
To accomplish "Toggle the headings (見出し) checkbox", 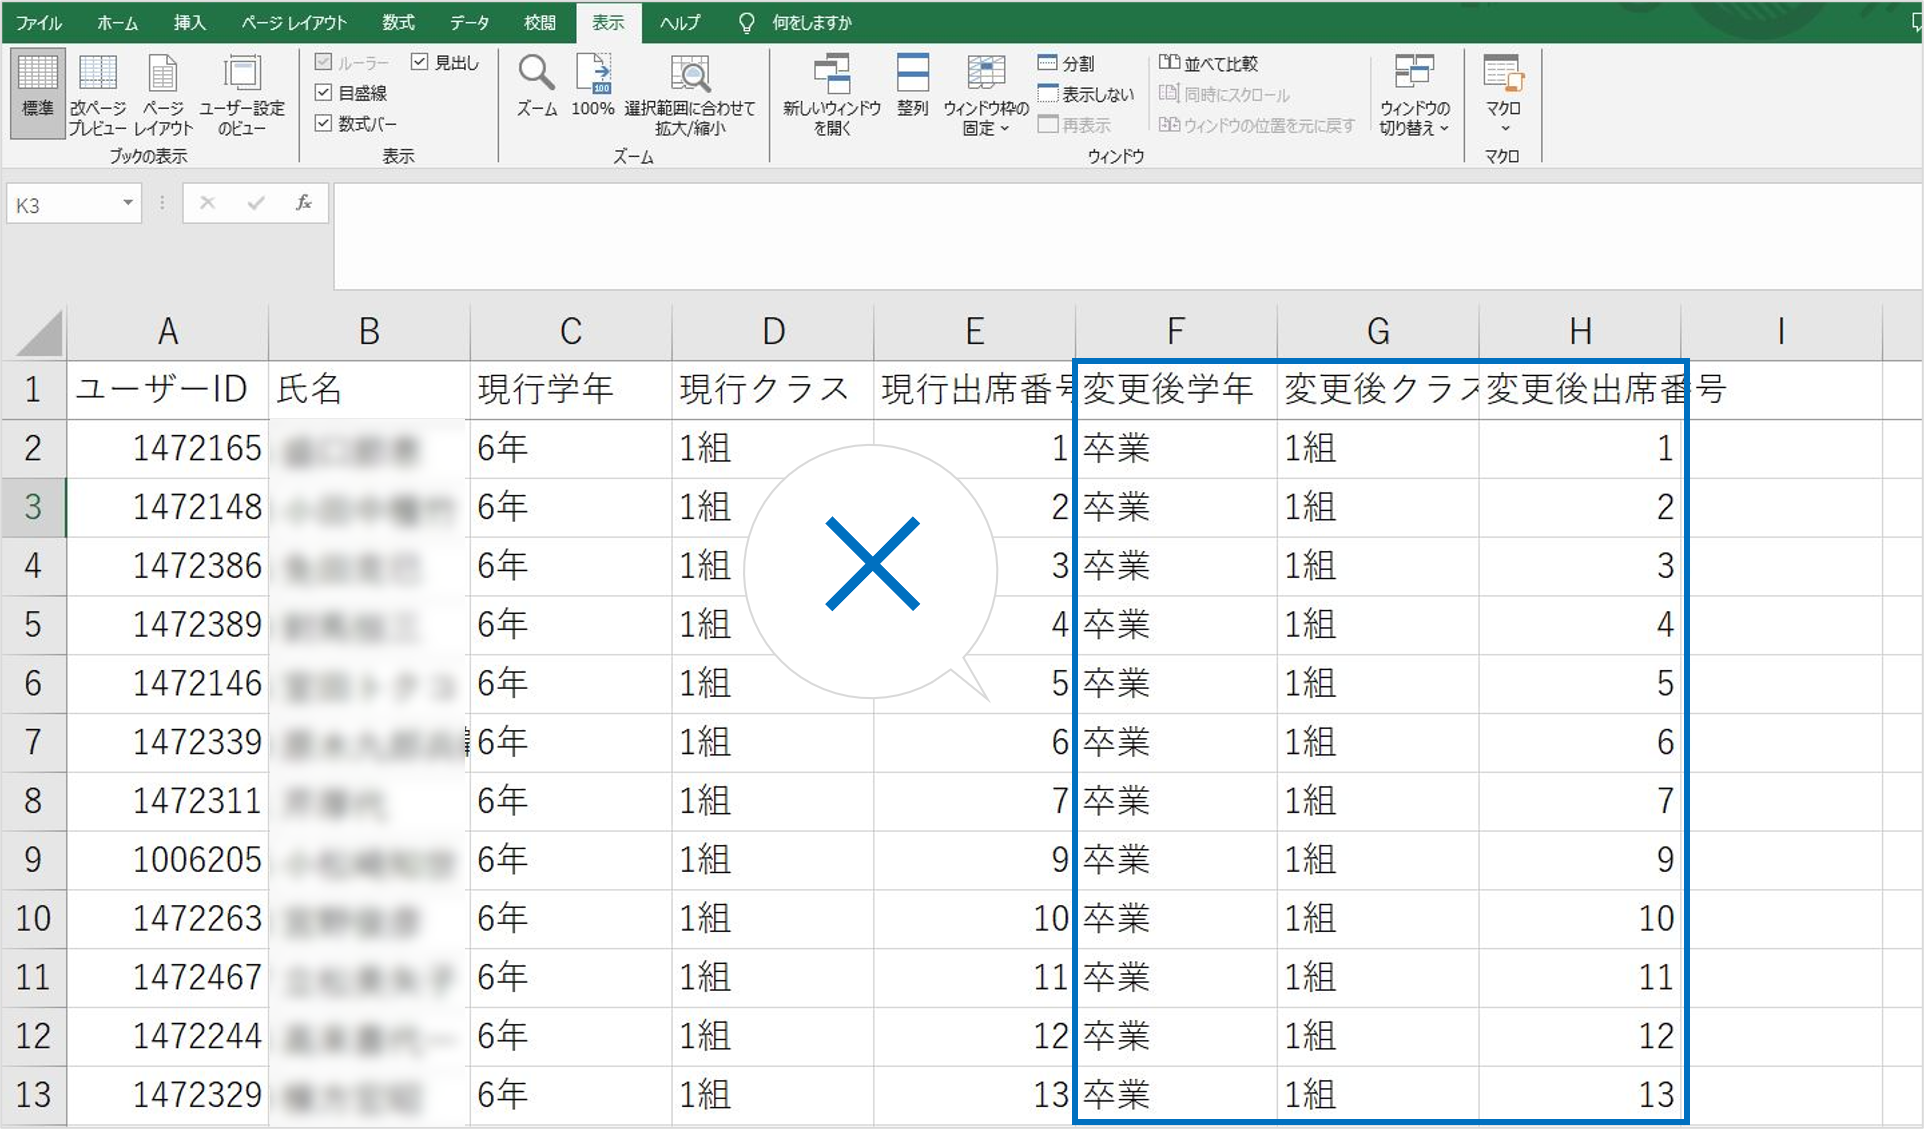I will pos(420,62).
